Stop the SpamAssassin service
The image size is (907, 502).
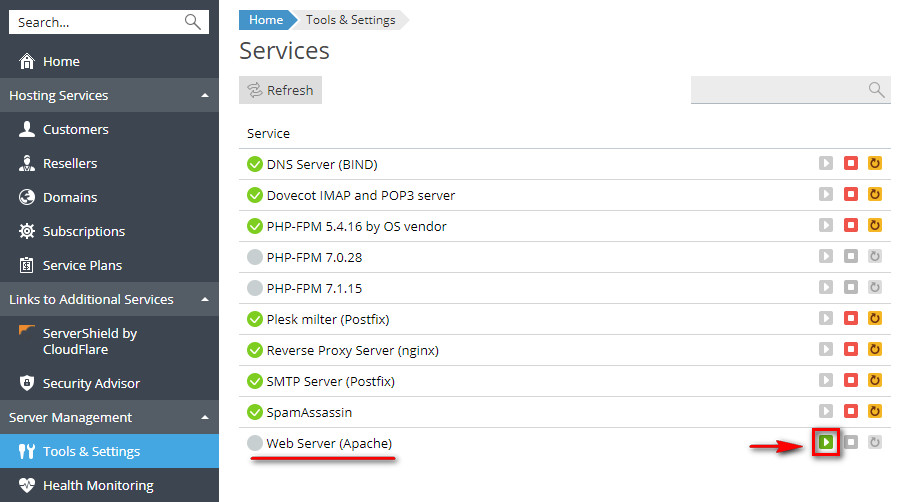(851, 411)
